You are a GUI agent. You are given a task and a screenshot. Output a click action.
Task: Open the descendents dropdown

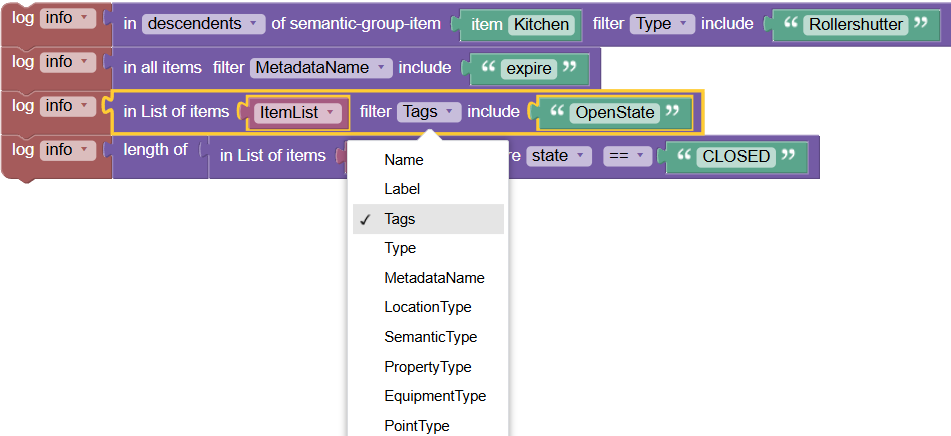coord(204,24)
